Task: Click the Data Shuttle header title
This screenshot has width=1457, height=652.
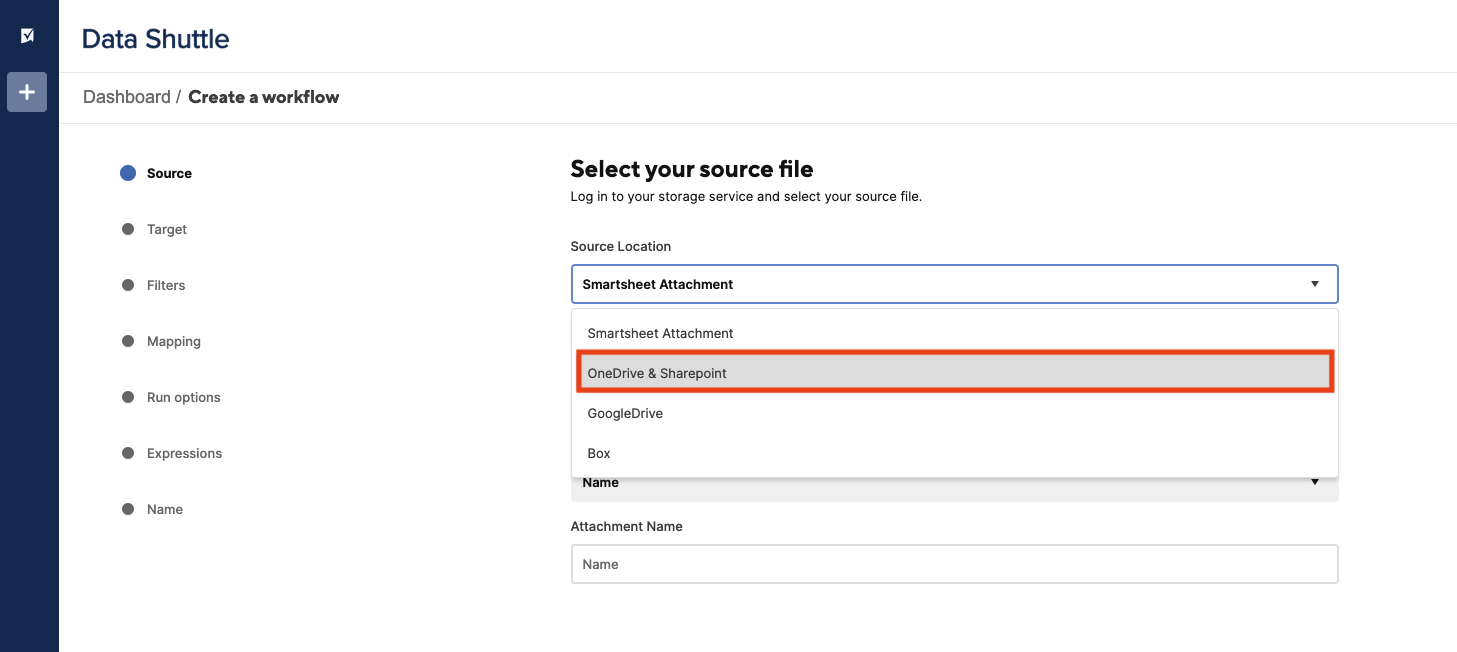Action: pyautogui.click(x=155, y=38)
